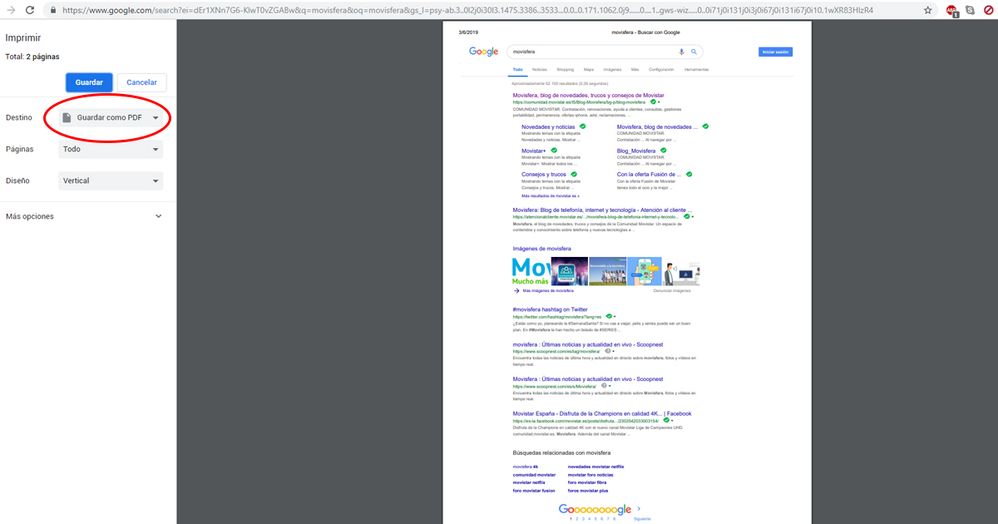Viewport: 998px width, 524px height.
Task: Open 'Movisfera, blog de novedades, trucos y consejos' result
Action: pyautogui.click(x=588, y=96)
